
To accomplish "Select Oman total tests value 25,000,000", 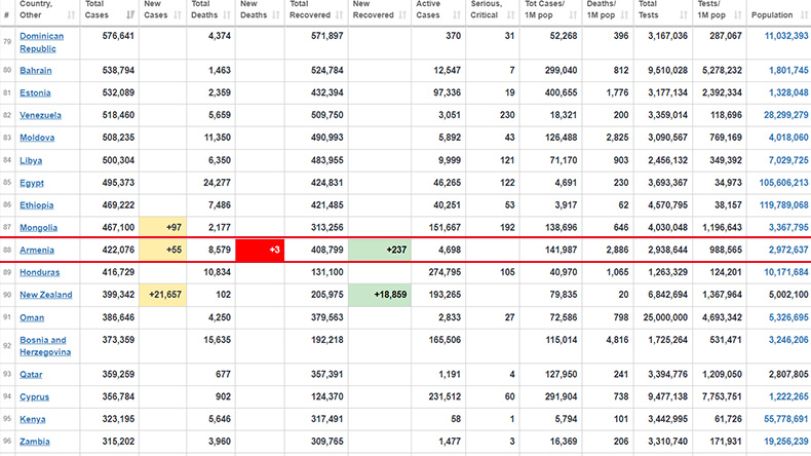I will tap(665, 317).
